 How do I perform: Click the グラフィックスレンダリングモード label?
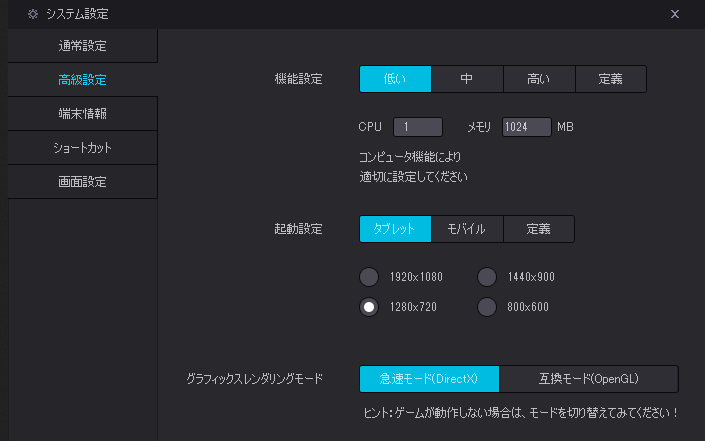[255, 379]
